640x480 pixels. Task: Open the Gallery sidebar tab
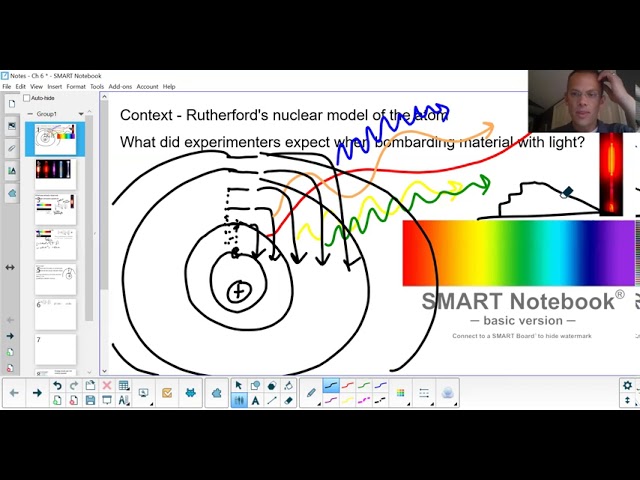12,126
